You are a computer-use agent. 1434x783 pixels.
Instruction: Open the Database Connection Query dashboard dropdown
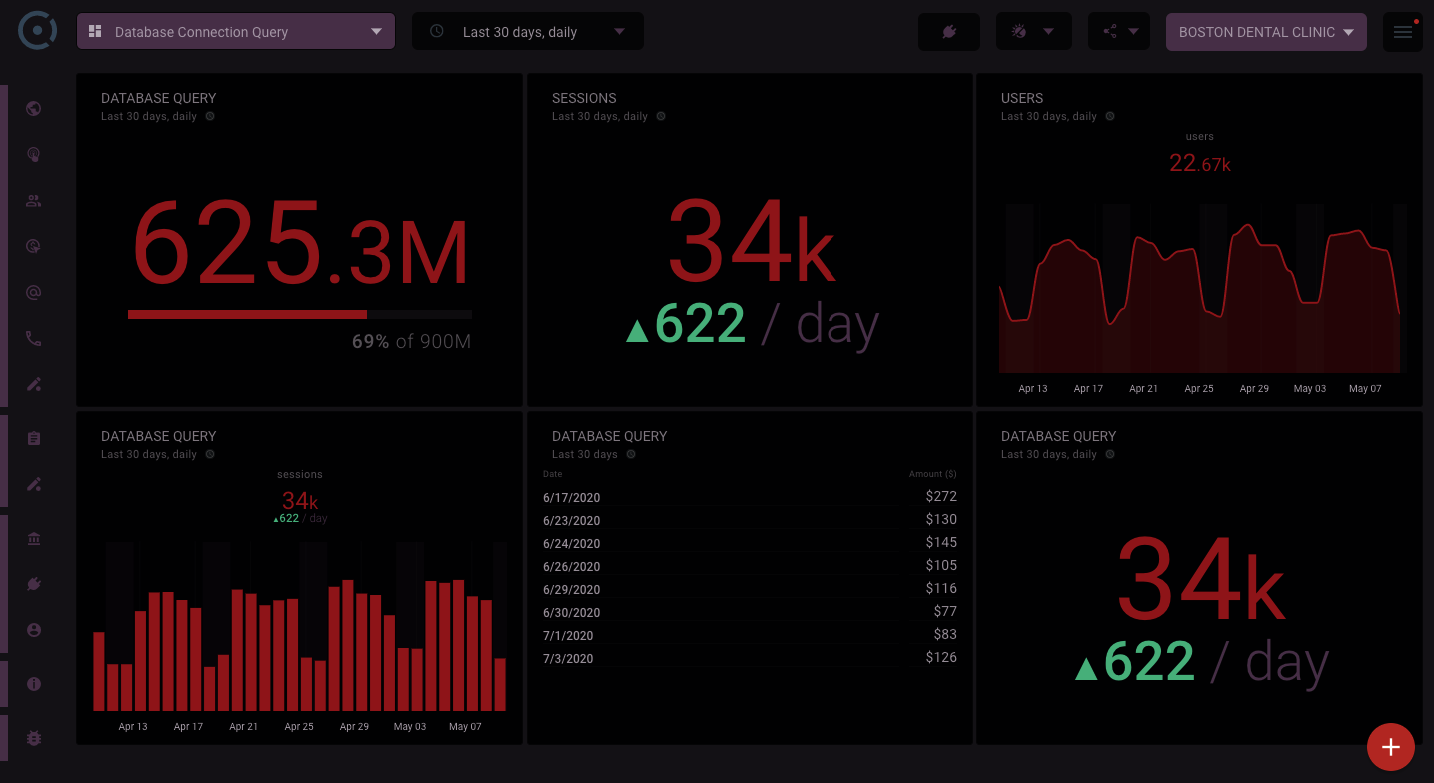[236, 32]
